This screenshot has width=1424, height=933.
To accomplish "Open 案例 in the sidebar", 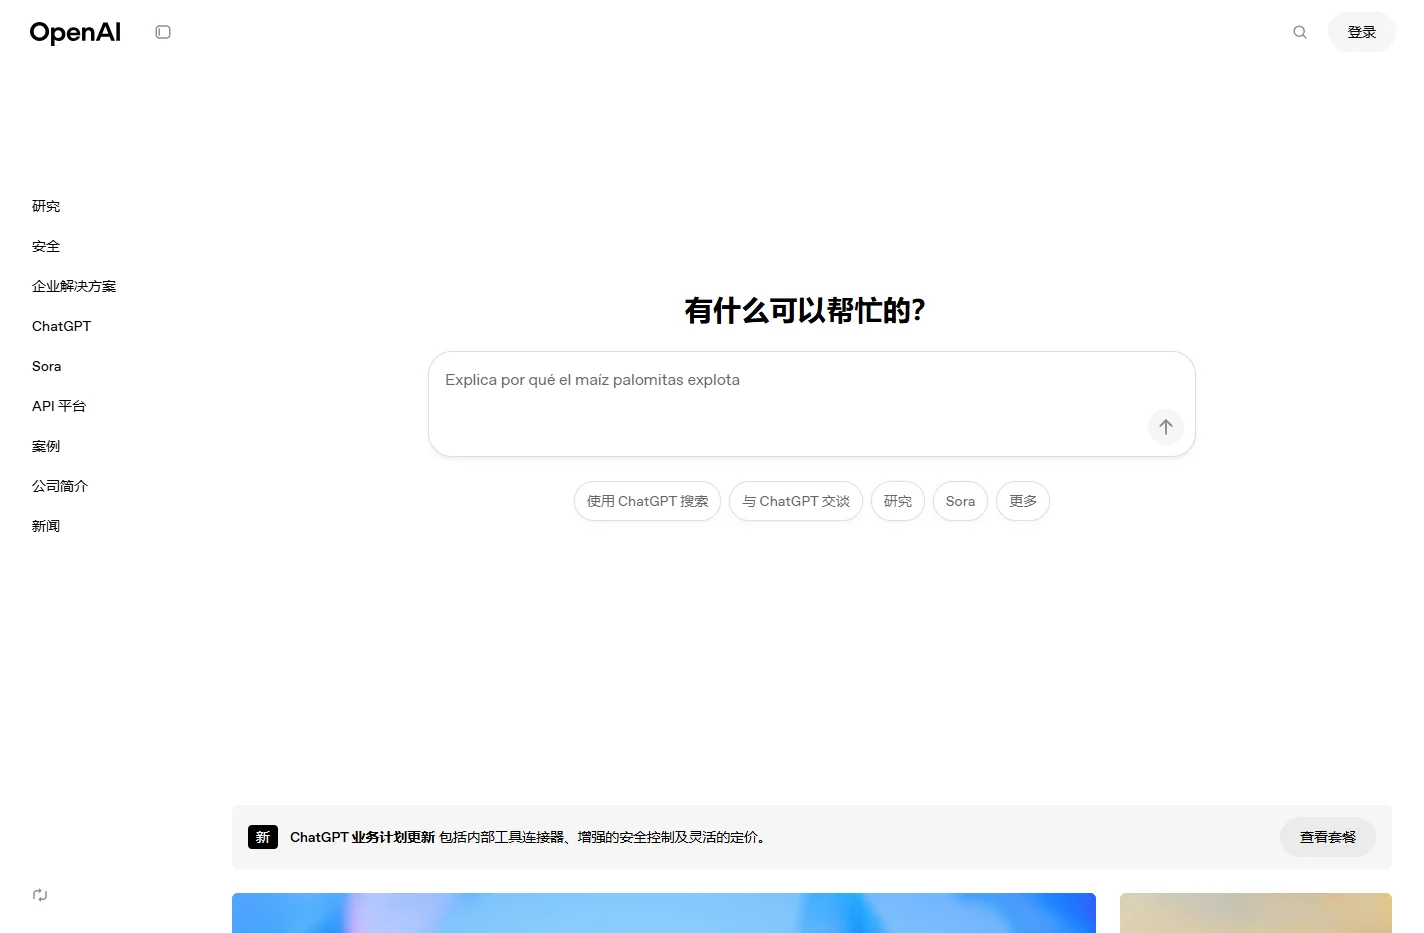I will pos(46,446).
